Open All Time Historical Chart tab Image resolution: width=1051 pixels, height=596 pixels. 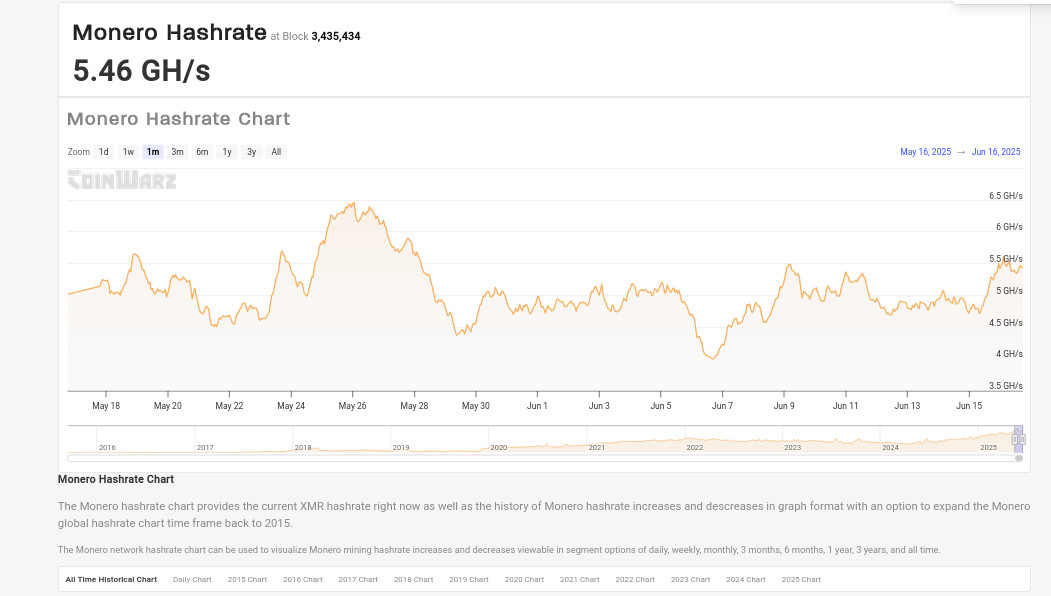(x=111, y=579)
